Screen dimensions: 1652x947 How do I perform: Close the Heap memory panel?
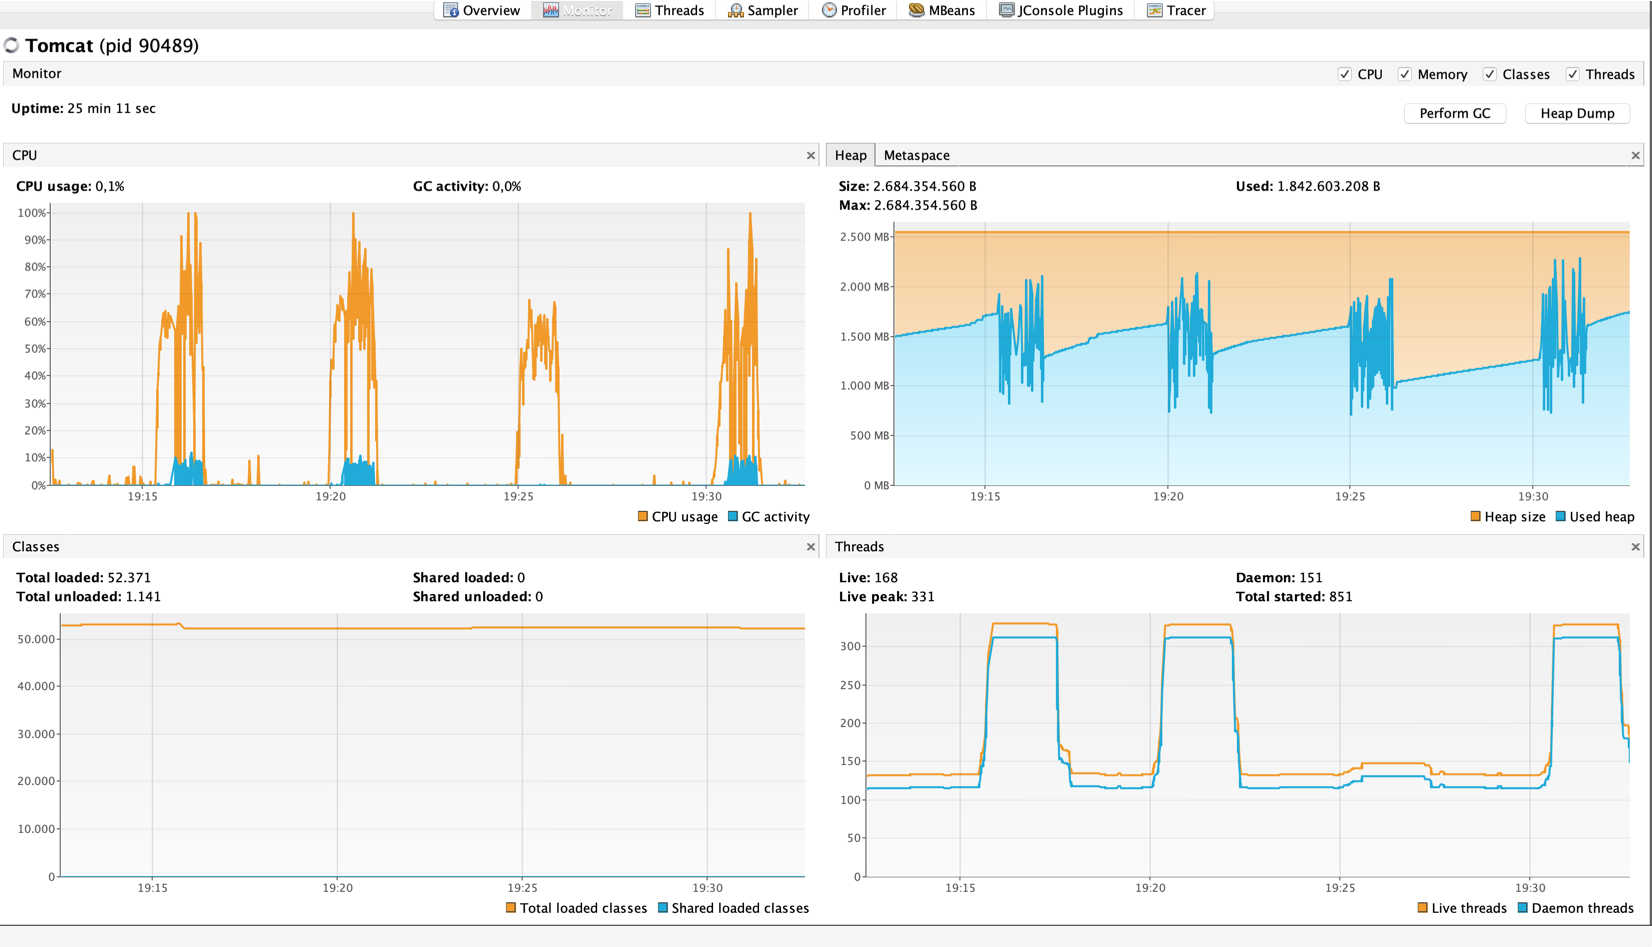(1636, 155)
